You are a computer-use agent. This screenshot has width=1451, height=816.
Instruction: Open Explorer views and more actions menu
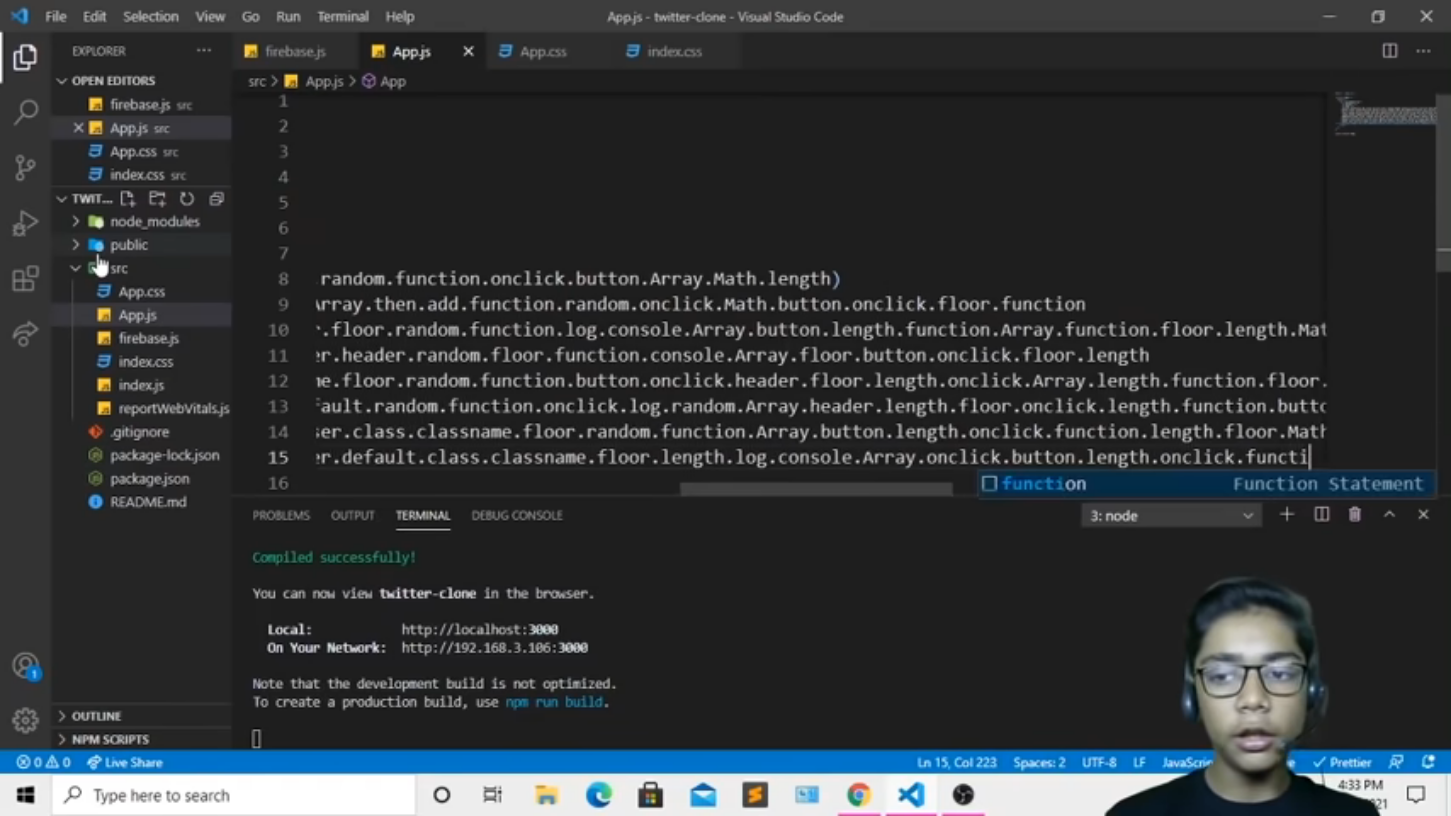(x=204, y=51)
